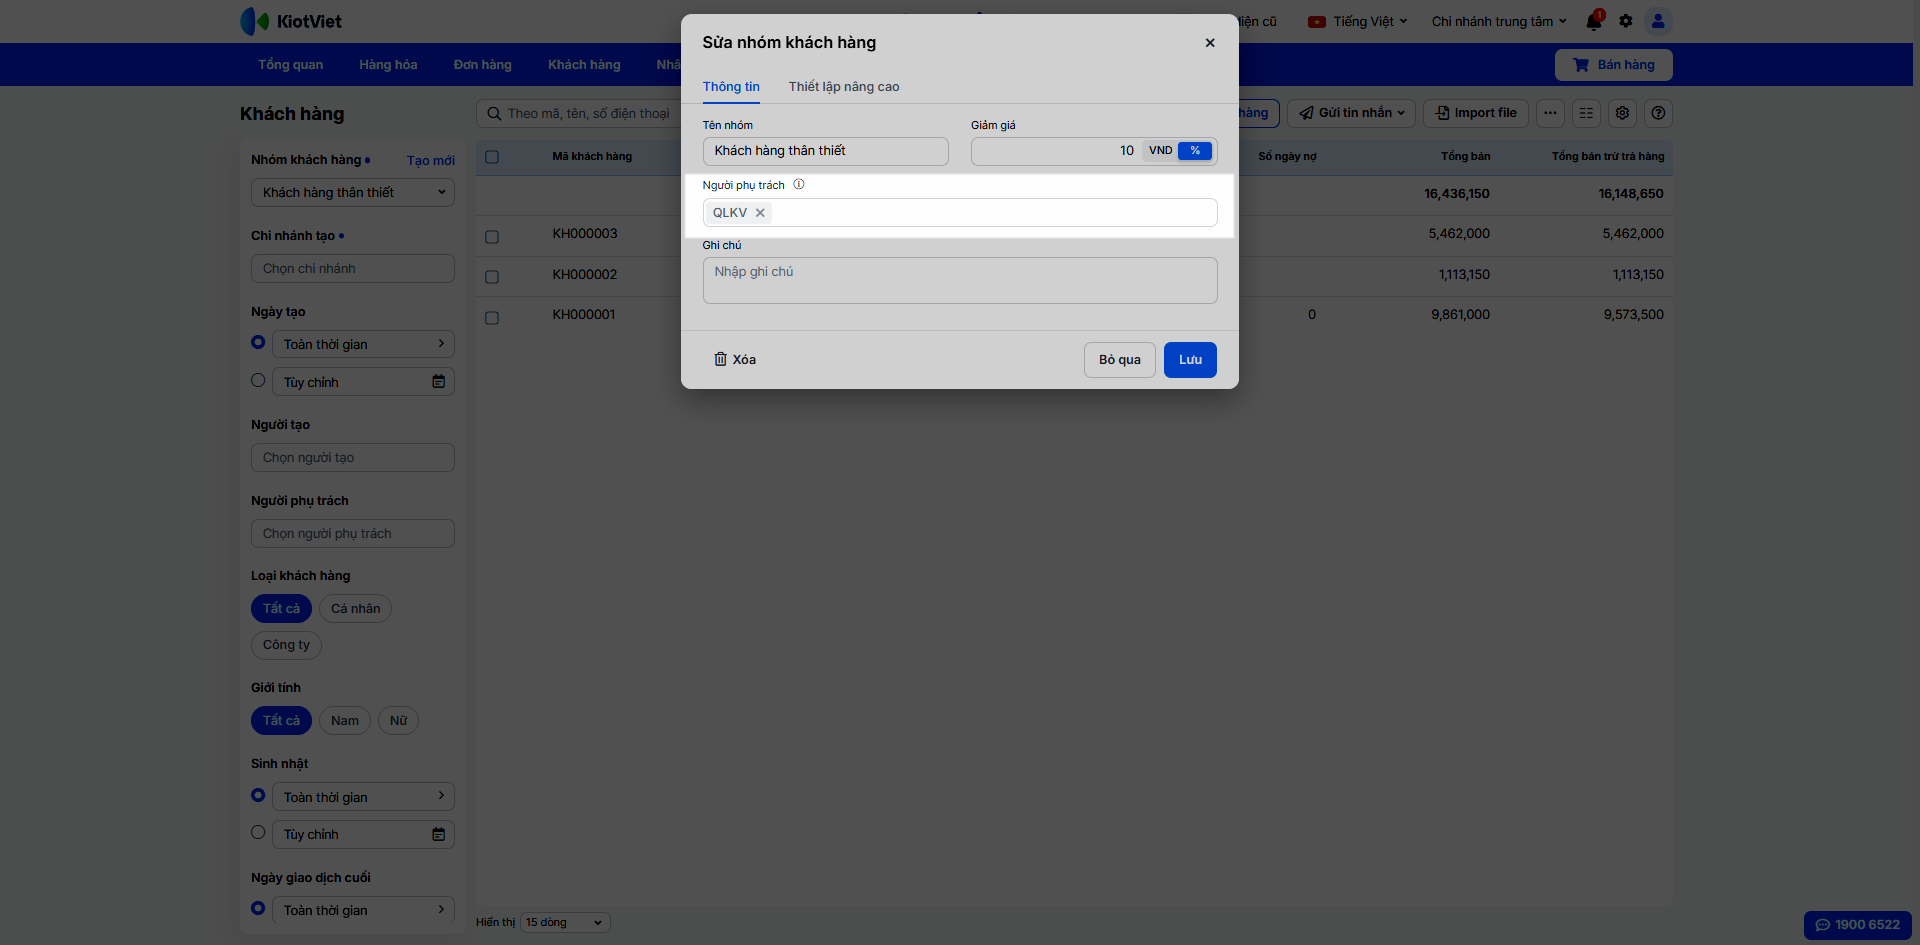The height and width of the screenshot is (945, 1920).
Task: Open the Đơn hàng menu
Action: (483, 65)
